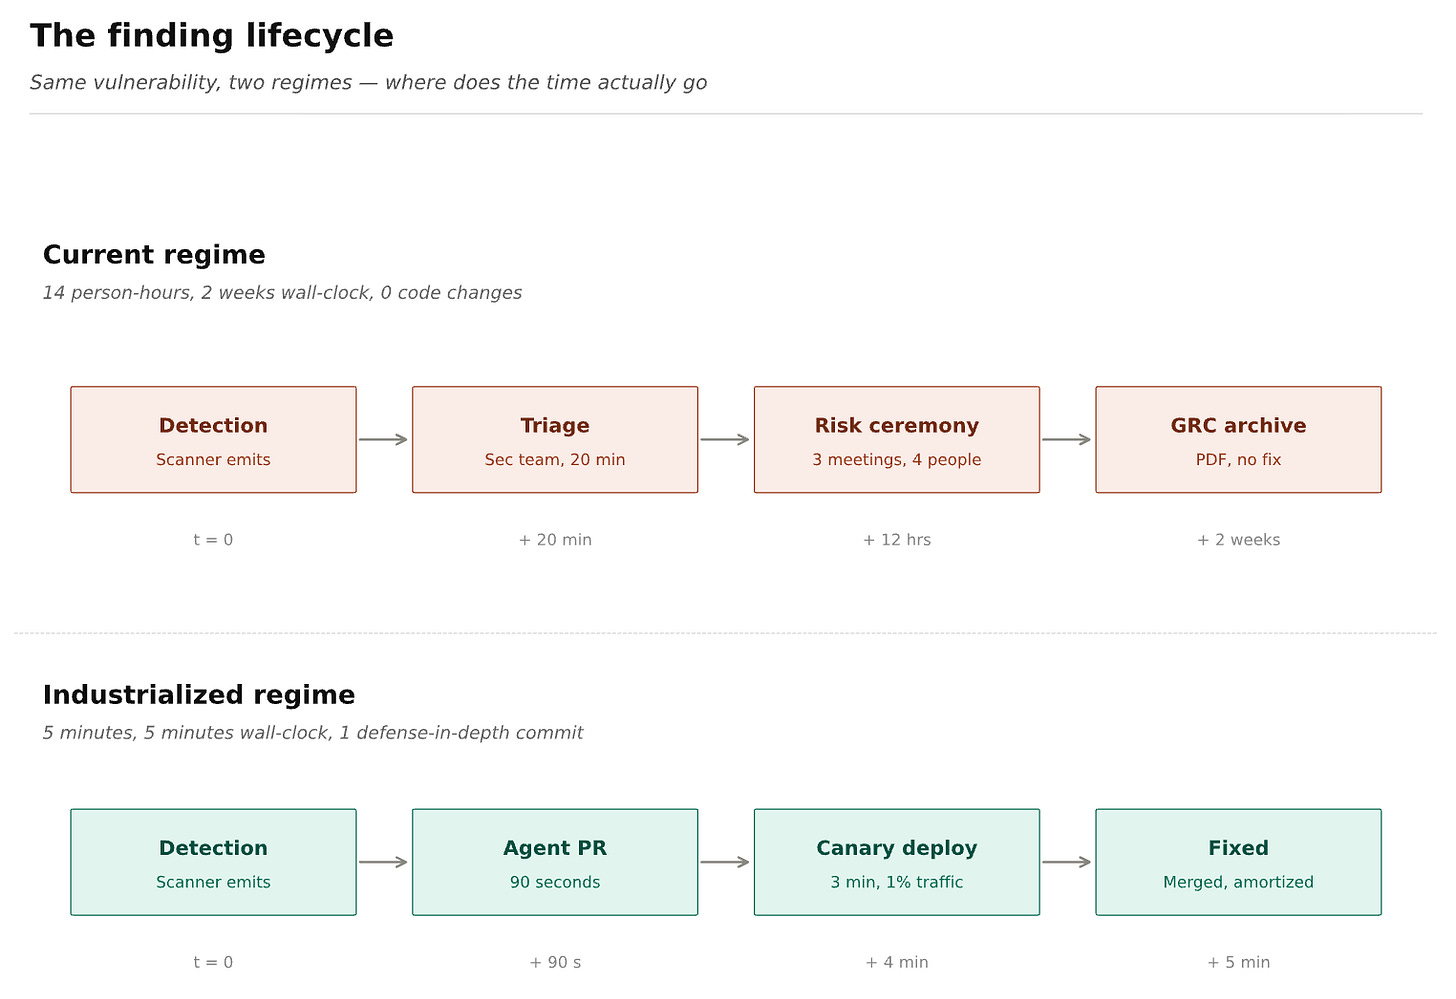Click the Industrialized regime heading
The width and height of the screenshot is (1456, 999).
[199, 695]
